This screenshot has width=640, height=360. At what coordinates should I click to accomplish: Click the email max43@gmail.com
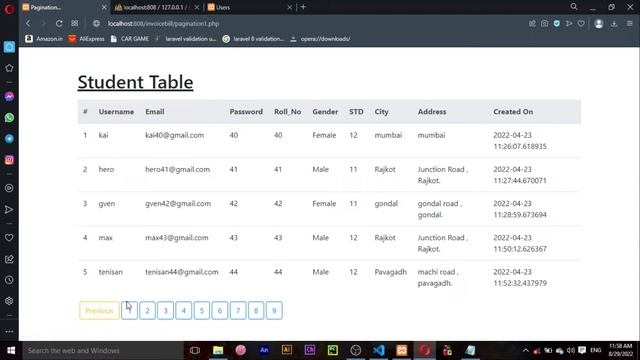pos(177,238)
